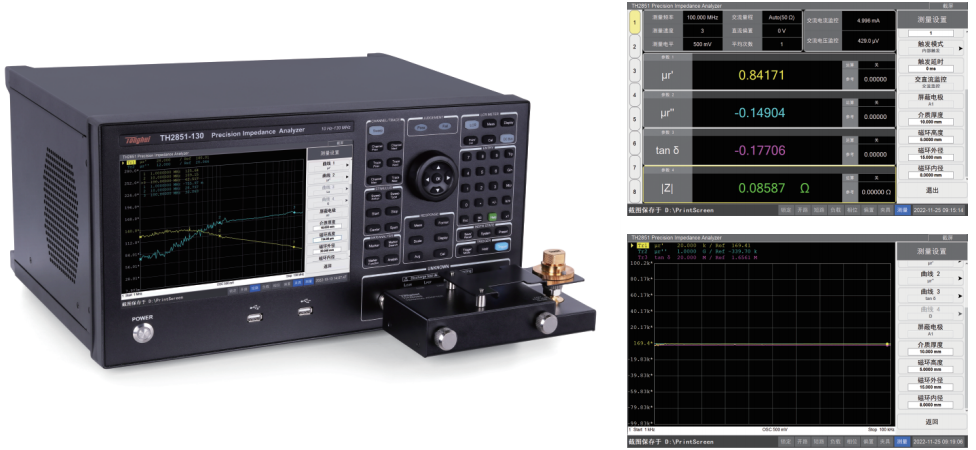Click the 返回 button in bottom screen
Viewport: 976px width, 450px height.
[x=932, y=422]
